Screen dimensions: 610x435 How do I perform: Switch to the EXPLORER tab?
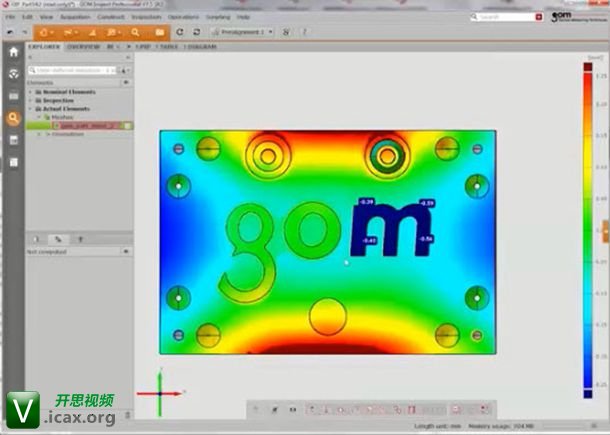tap(44, 47)
